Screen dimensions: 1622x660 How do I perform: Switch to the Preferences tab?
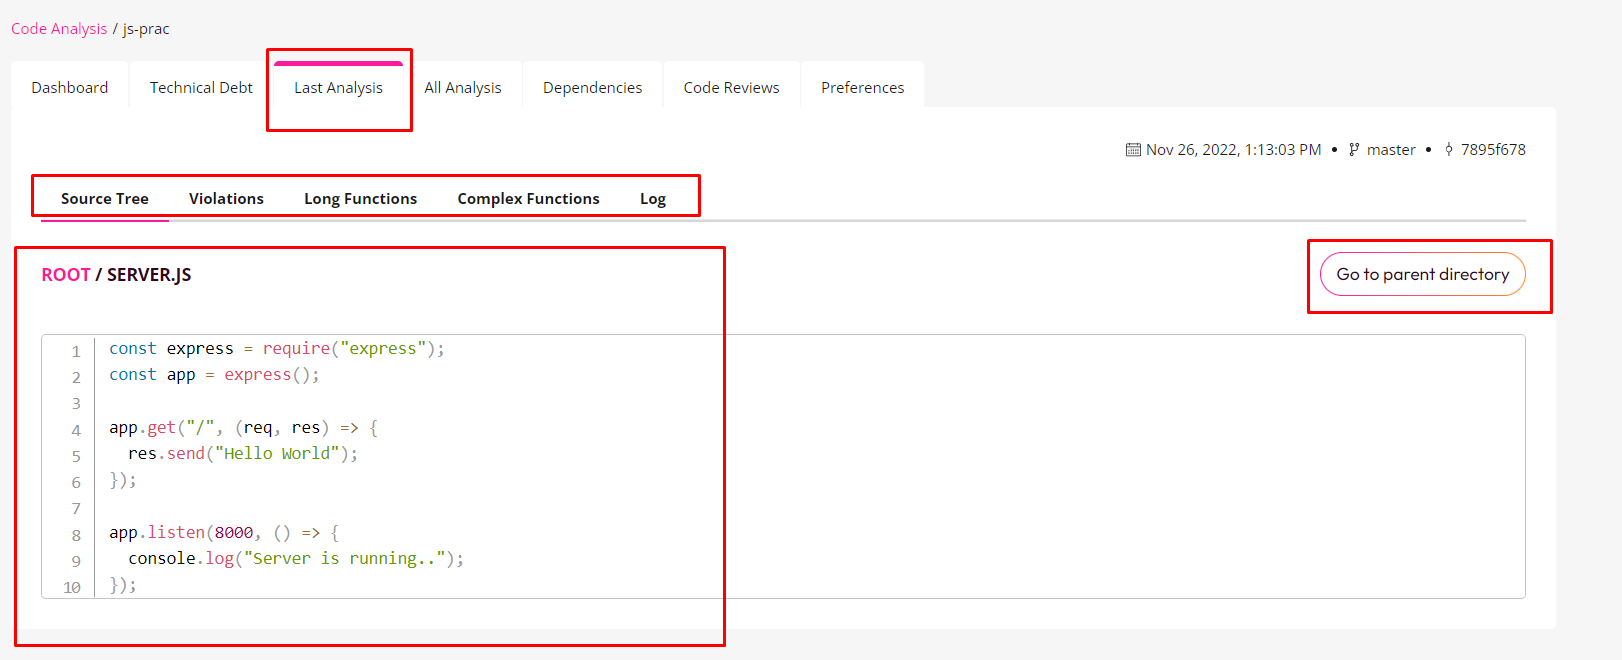(x=863, y=88)
